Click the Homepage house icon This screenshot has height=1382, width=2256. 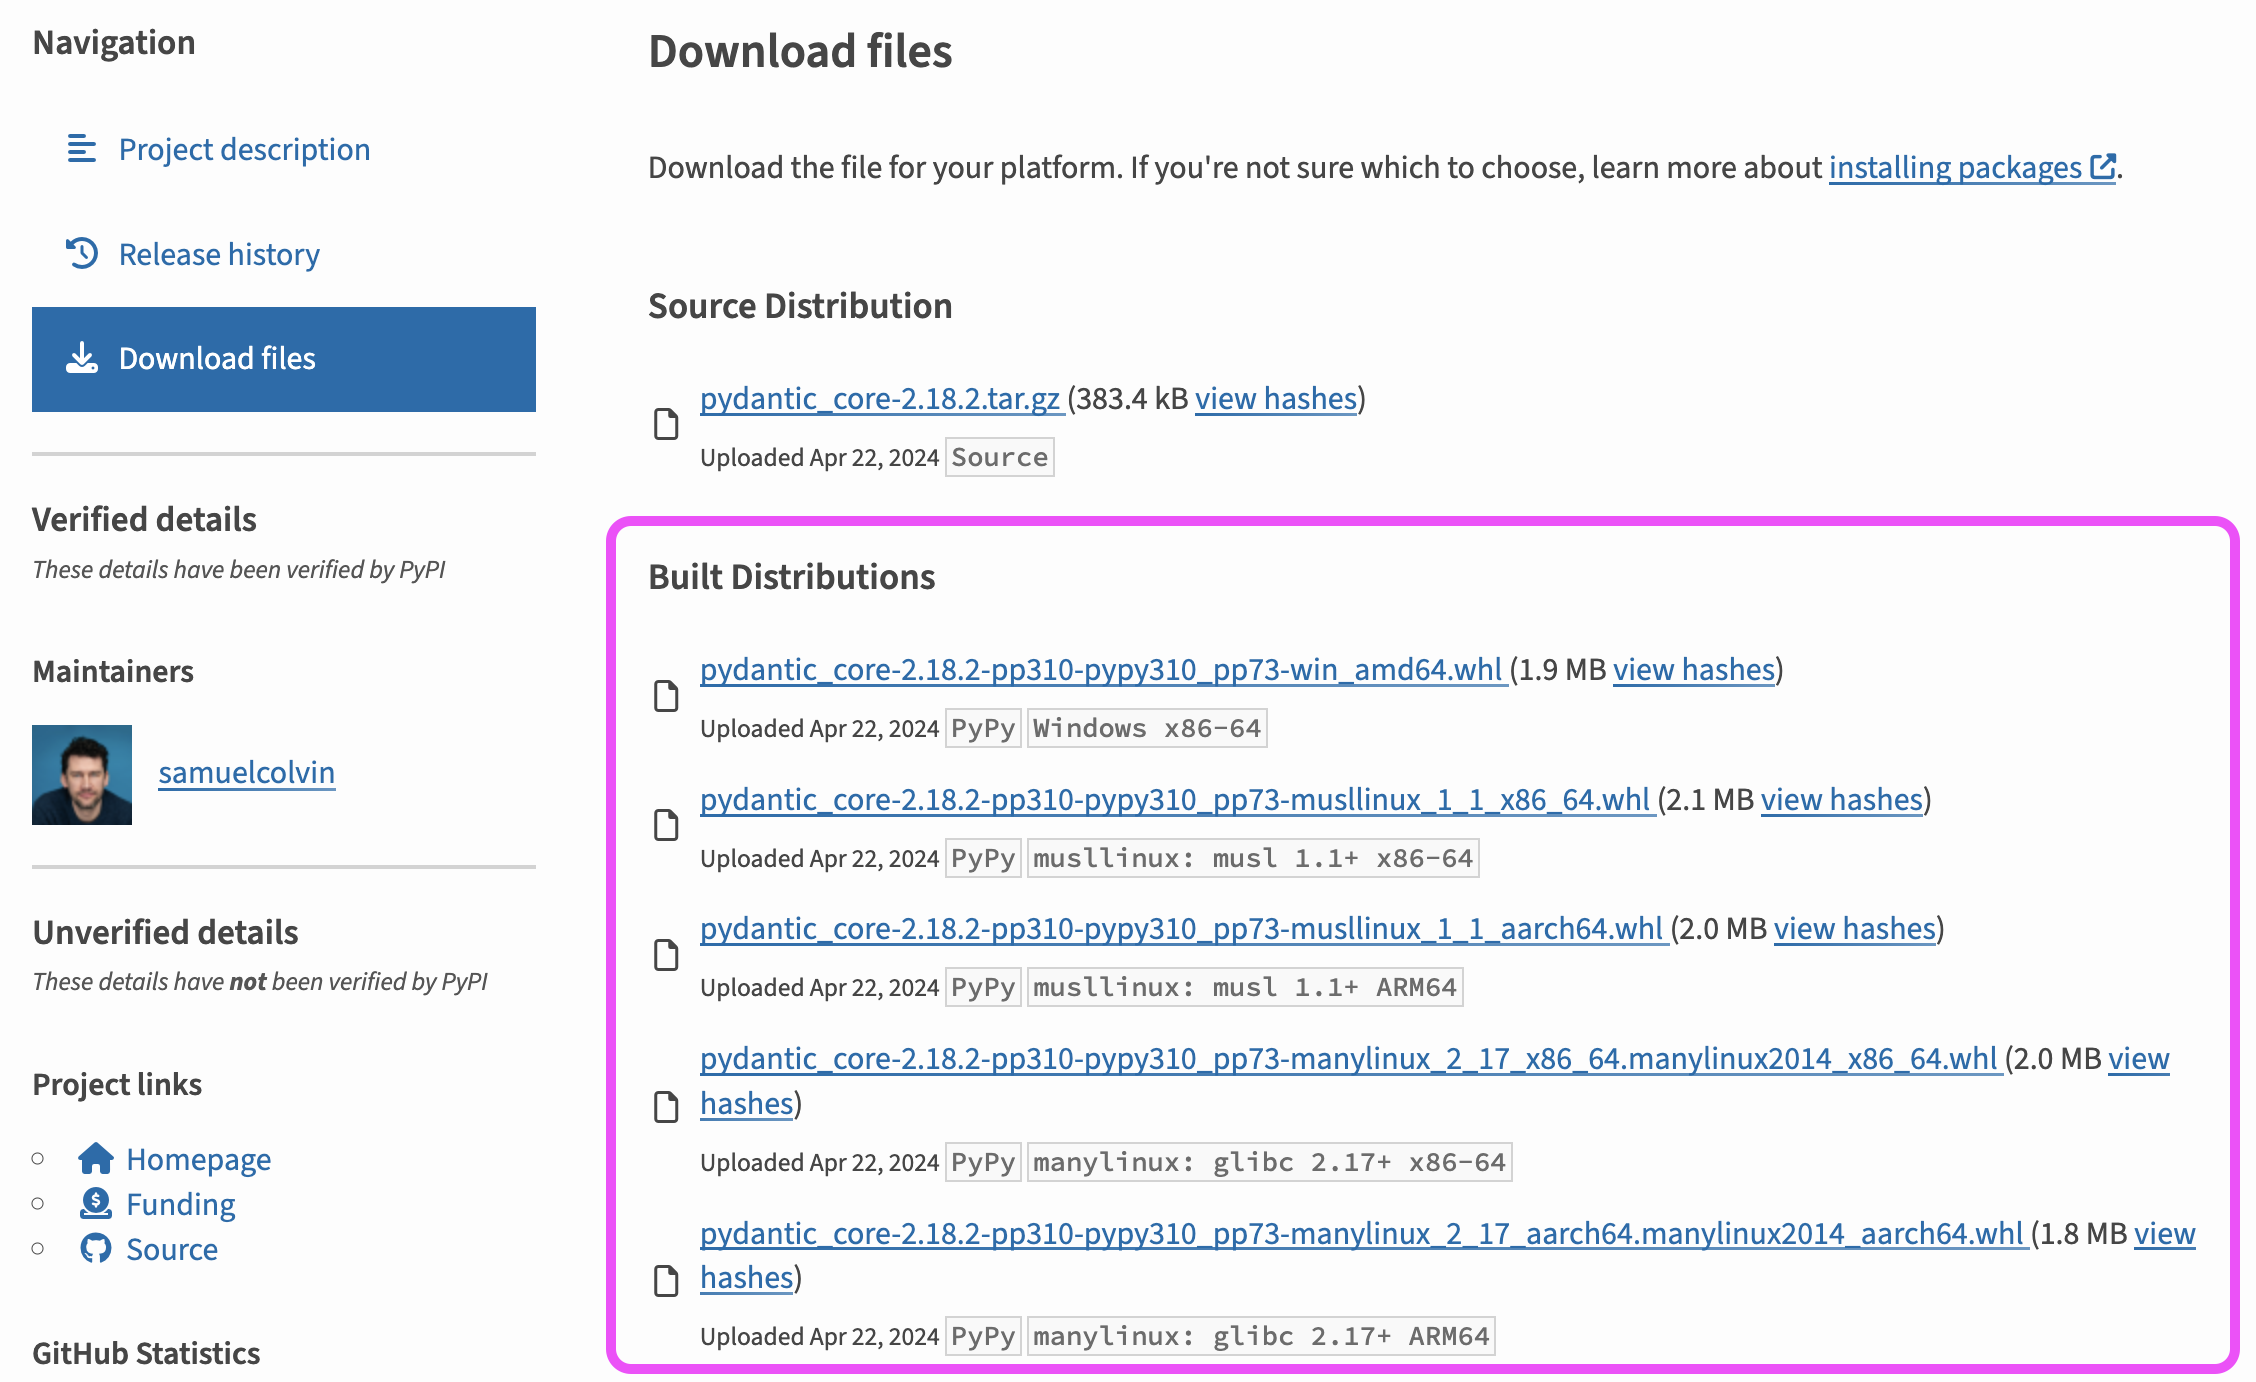[x=96, y=1158]
